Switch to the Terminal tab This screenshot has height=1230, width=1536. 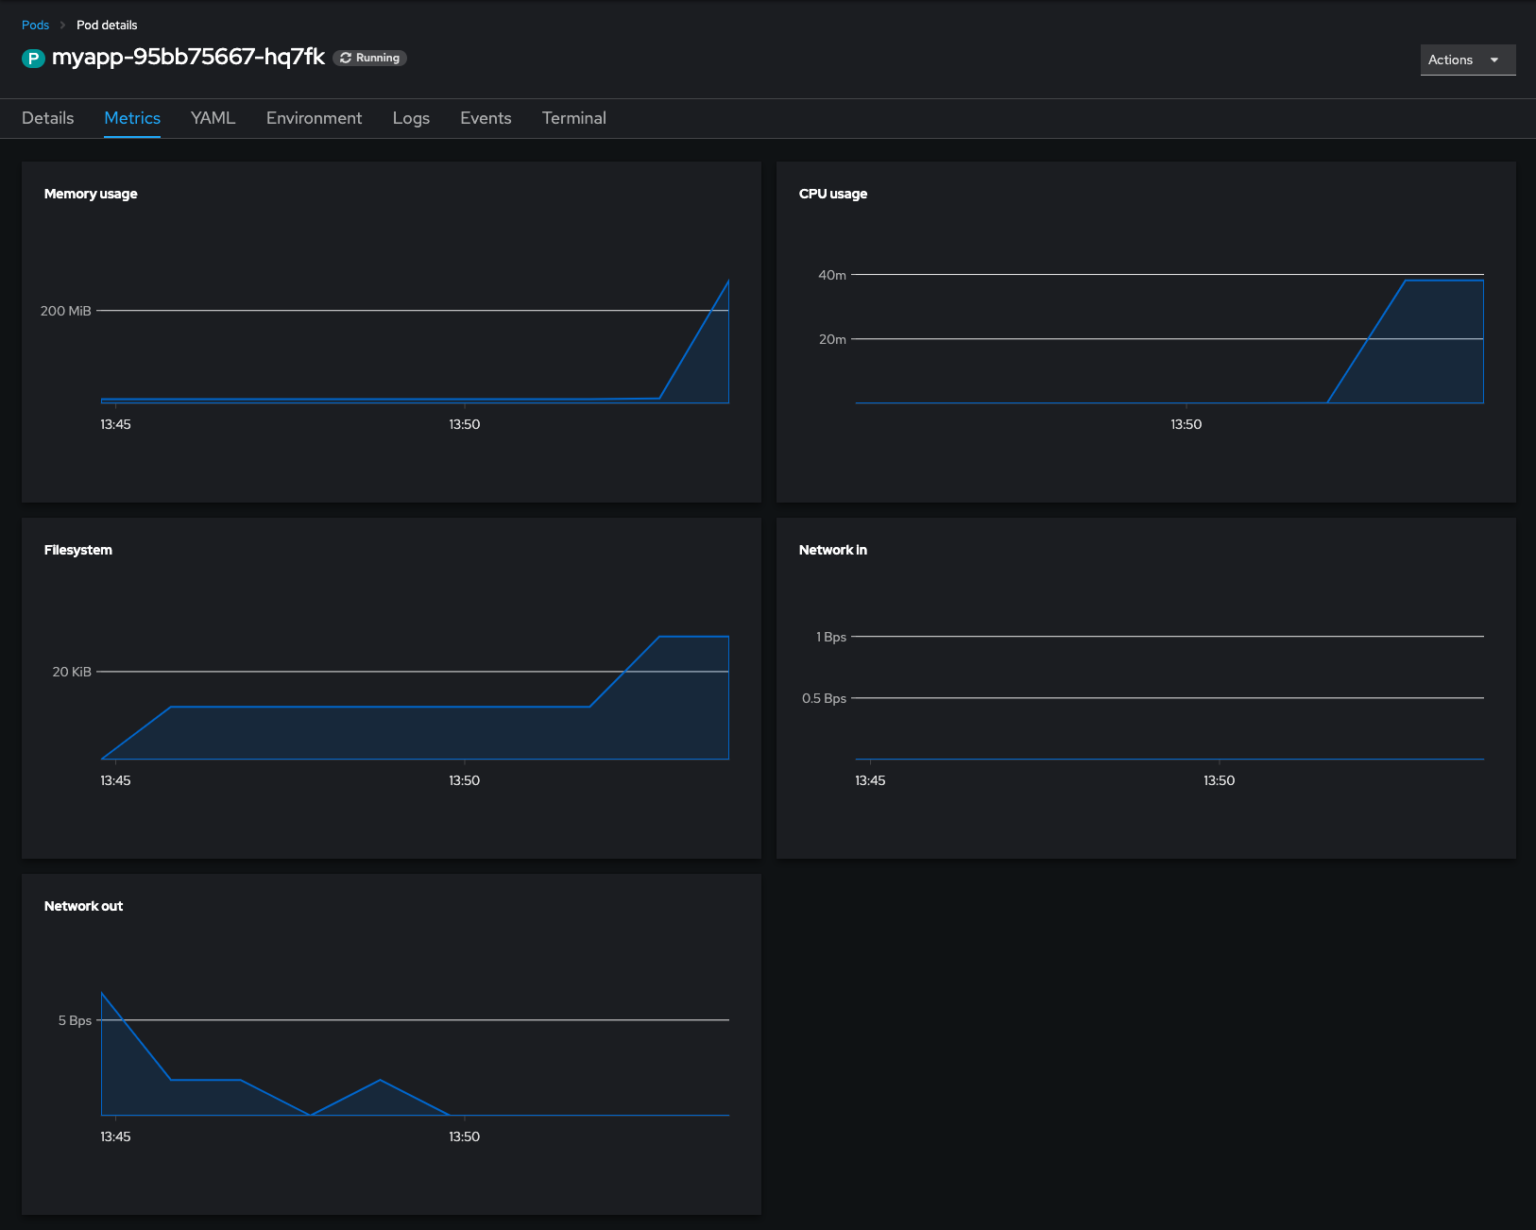[573, 118]
